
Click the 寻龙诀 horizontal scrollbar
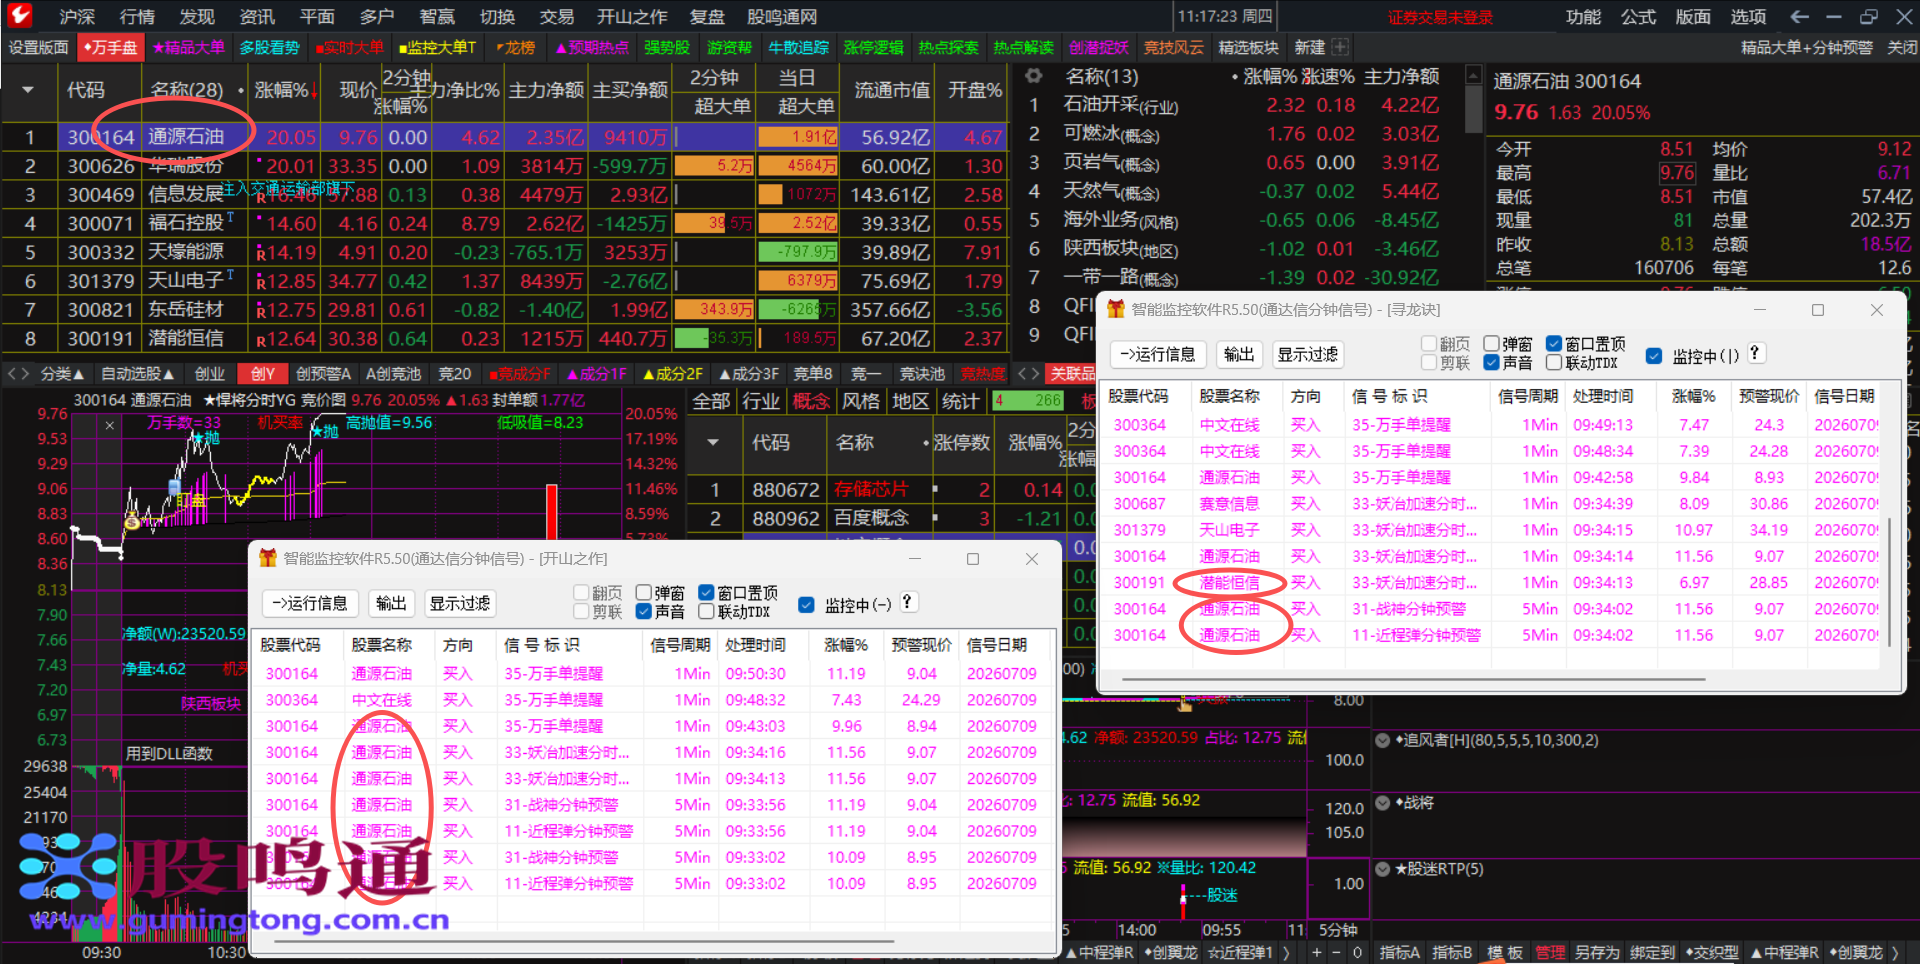point(1414,679)
